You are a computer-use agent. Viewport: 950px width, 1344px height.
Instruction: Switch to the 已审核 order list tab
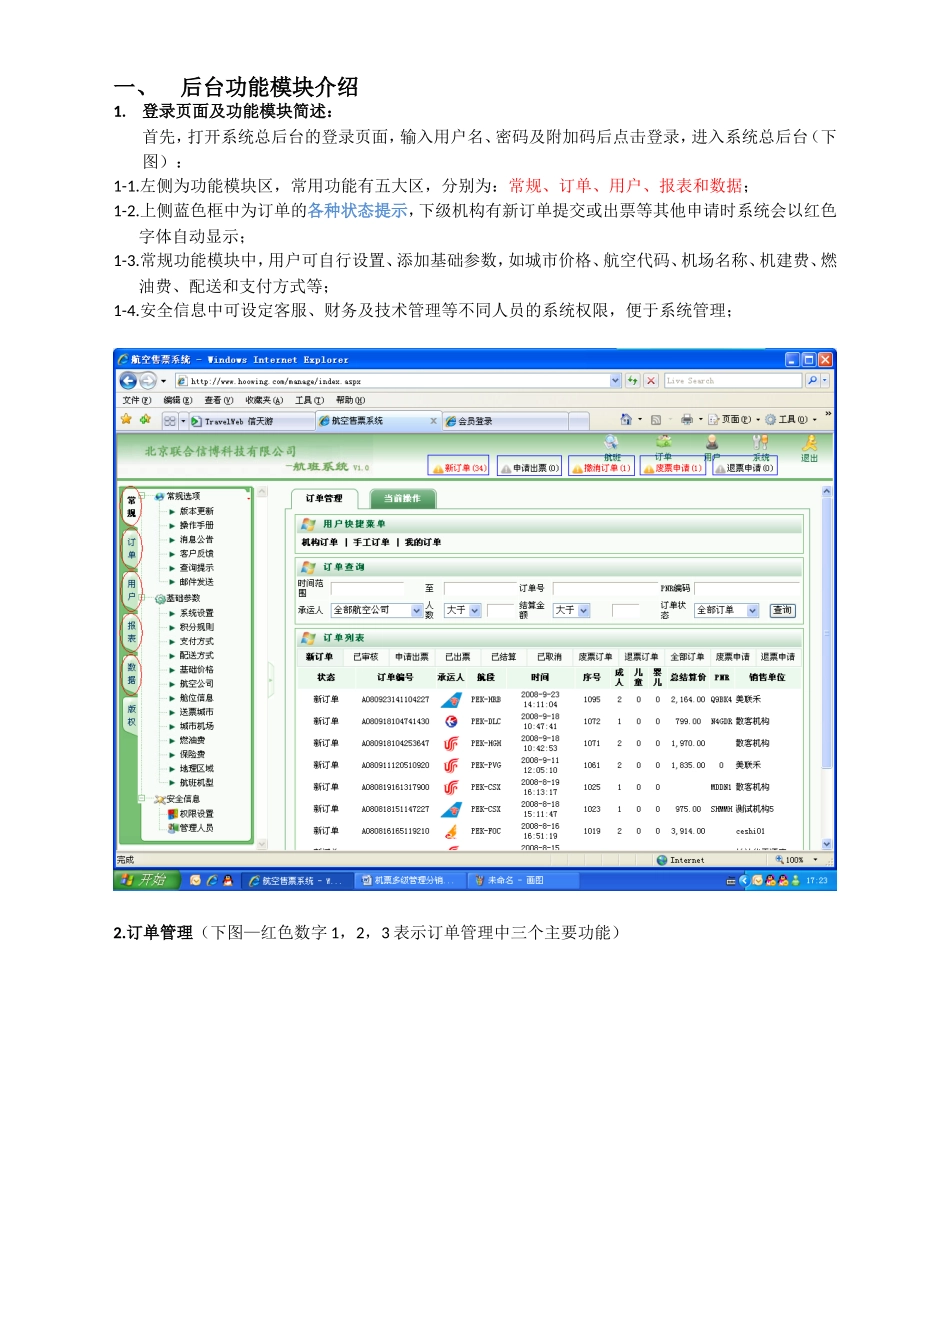pyautogui.click(x=365, y=657)
